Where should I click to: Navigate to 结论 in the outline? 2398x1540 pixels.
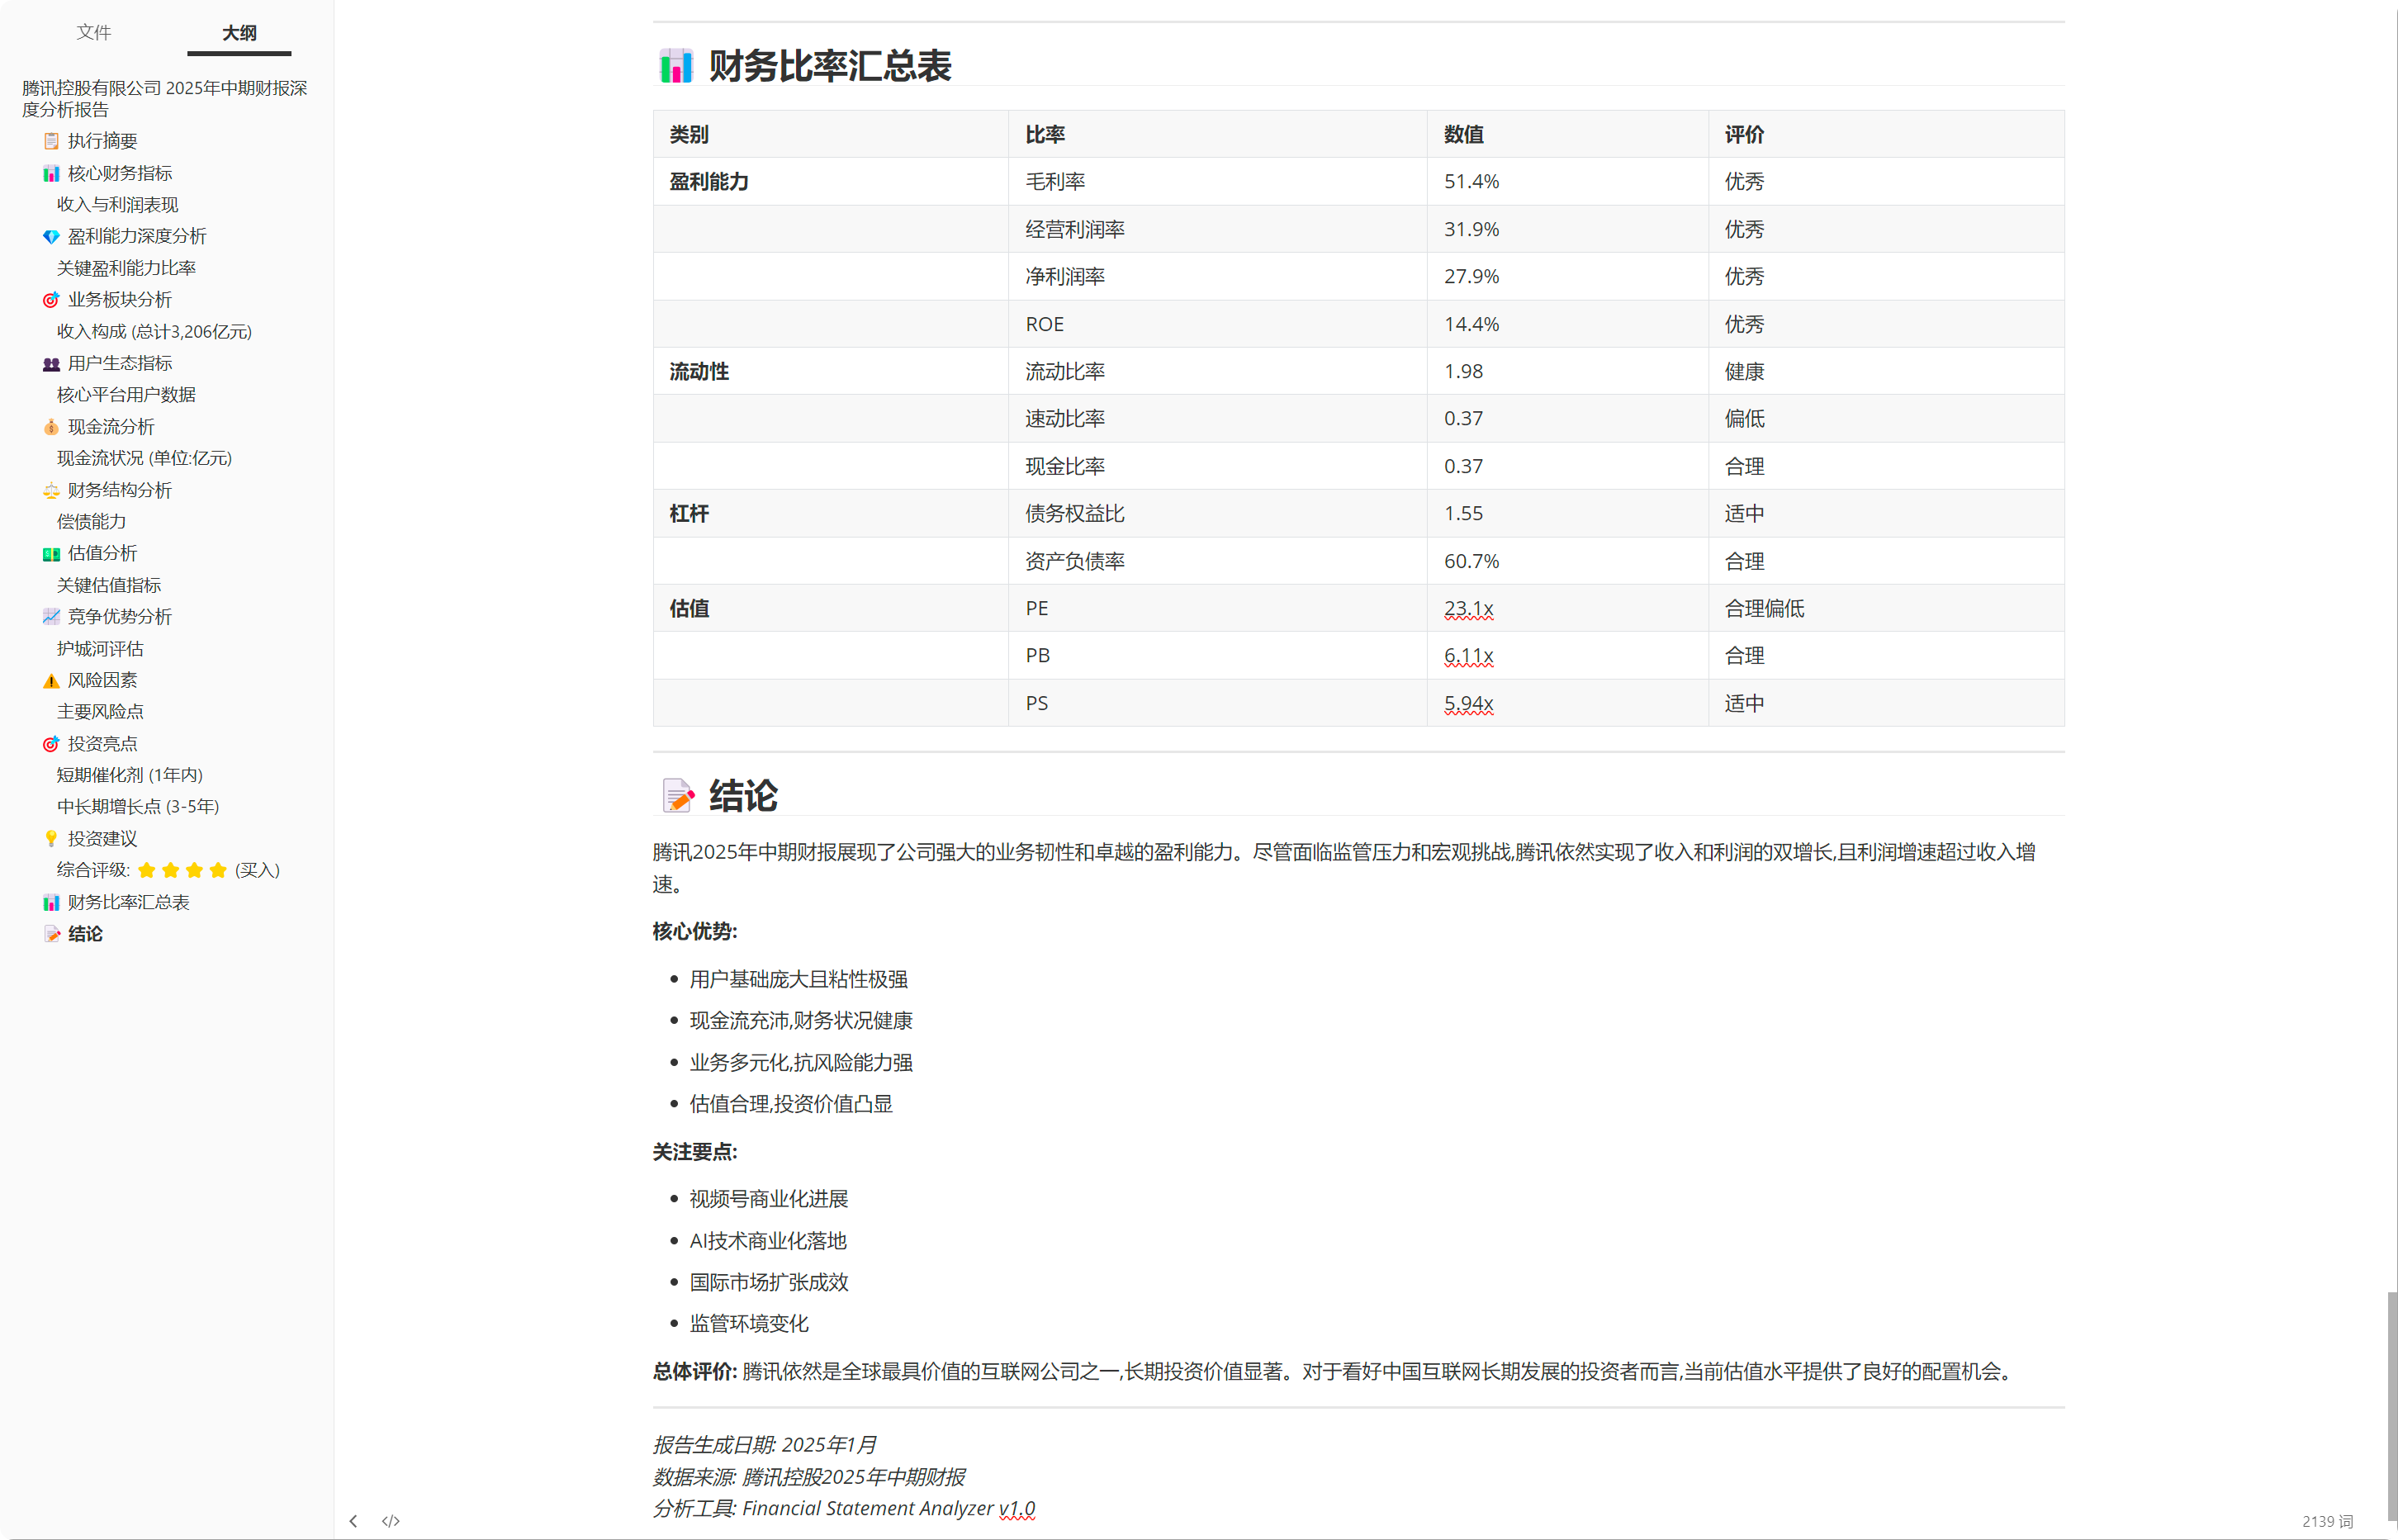pyautogui.click(x=85, y=933)
